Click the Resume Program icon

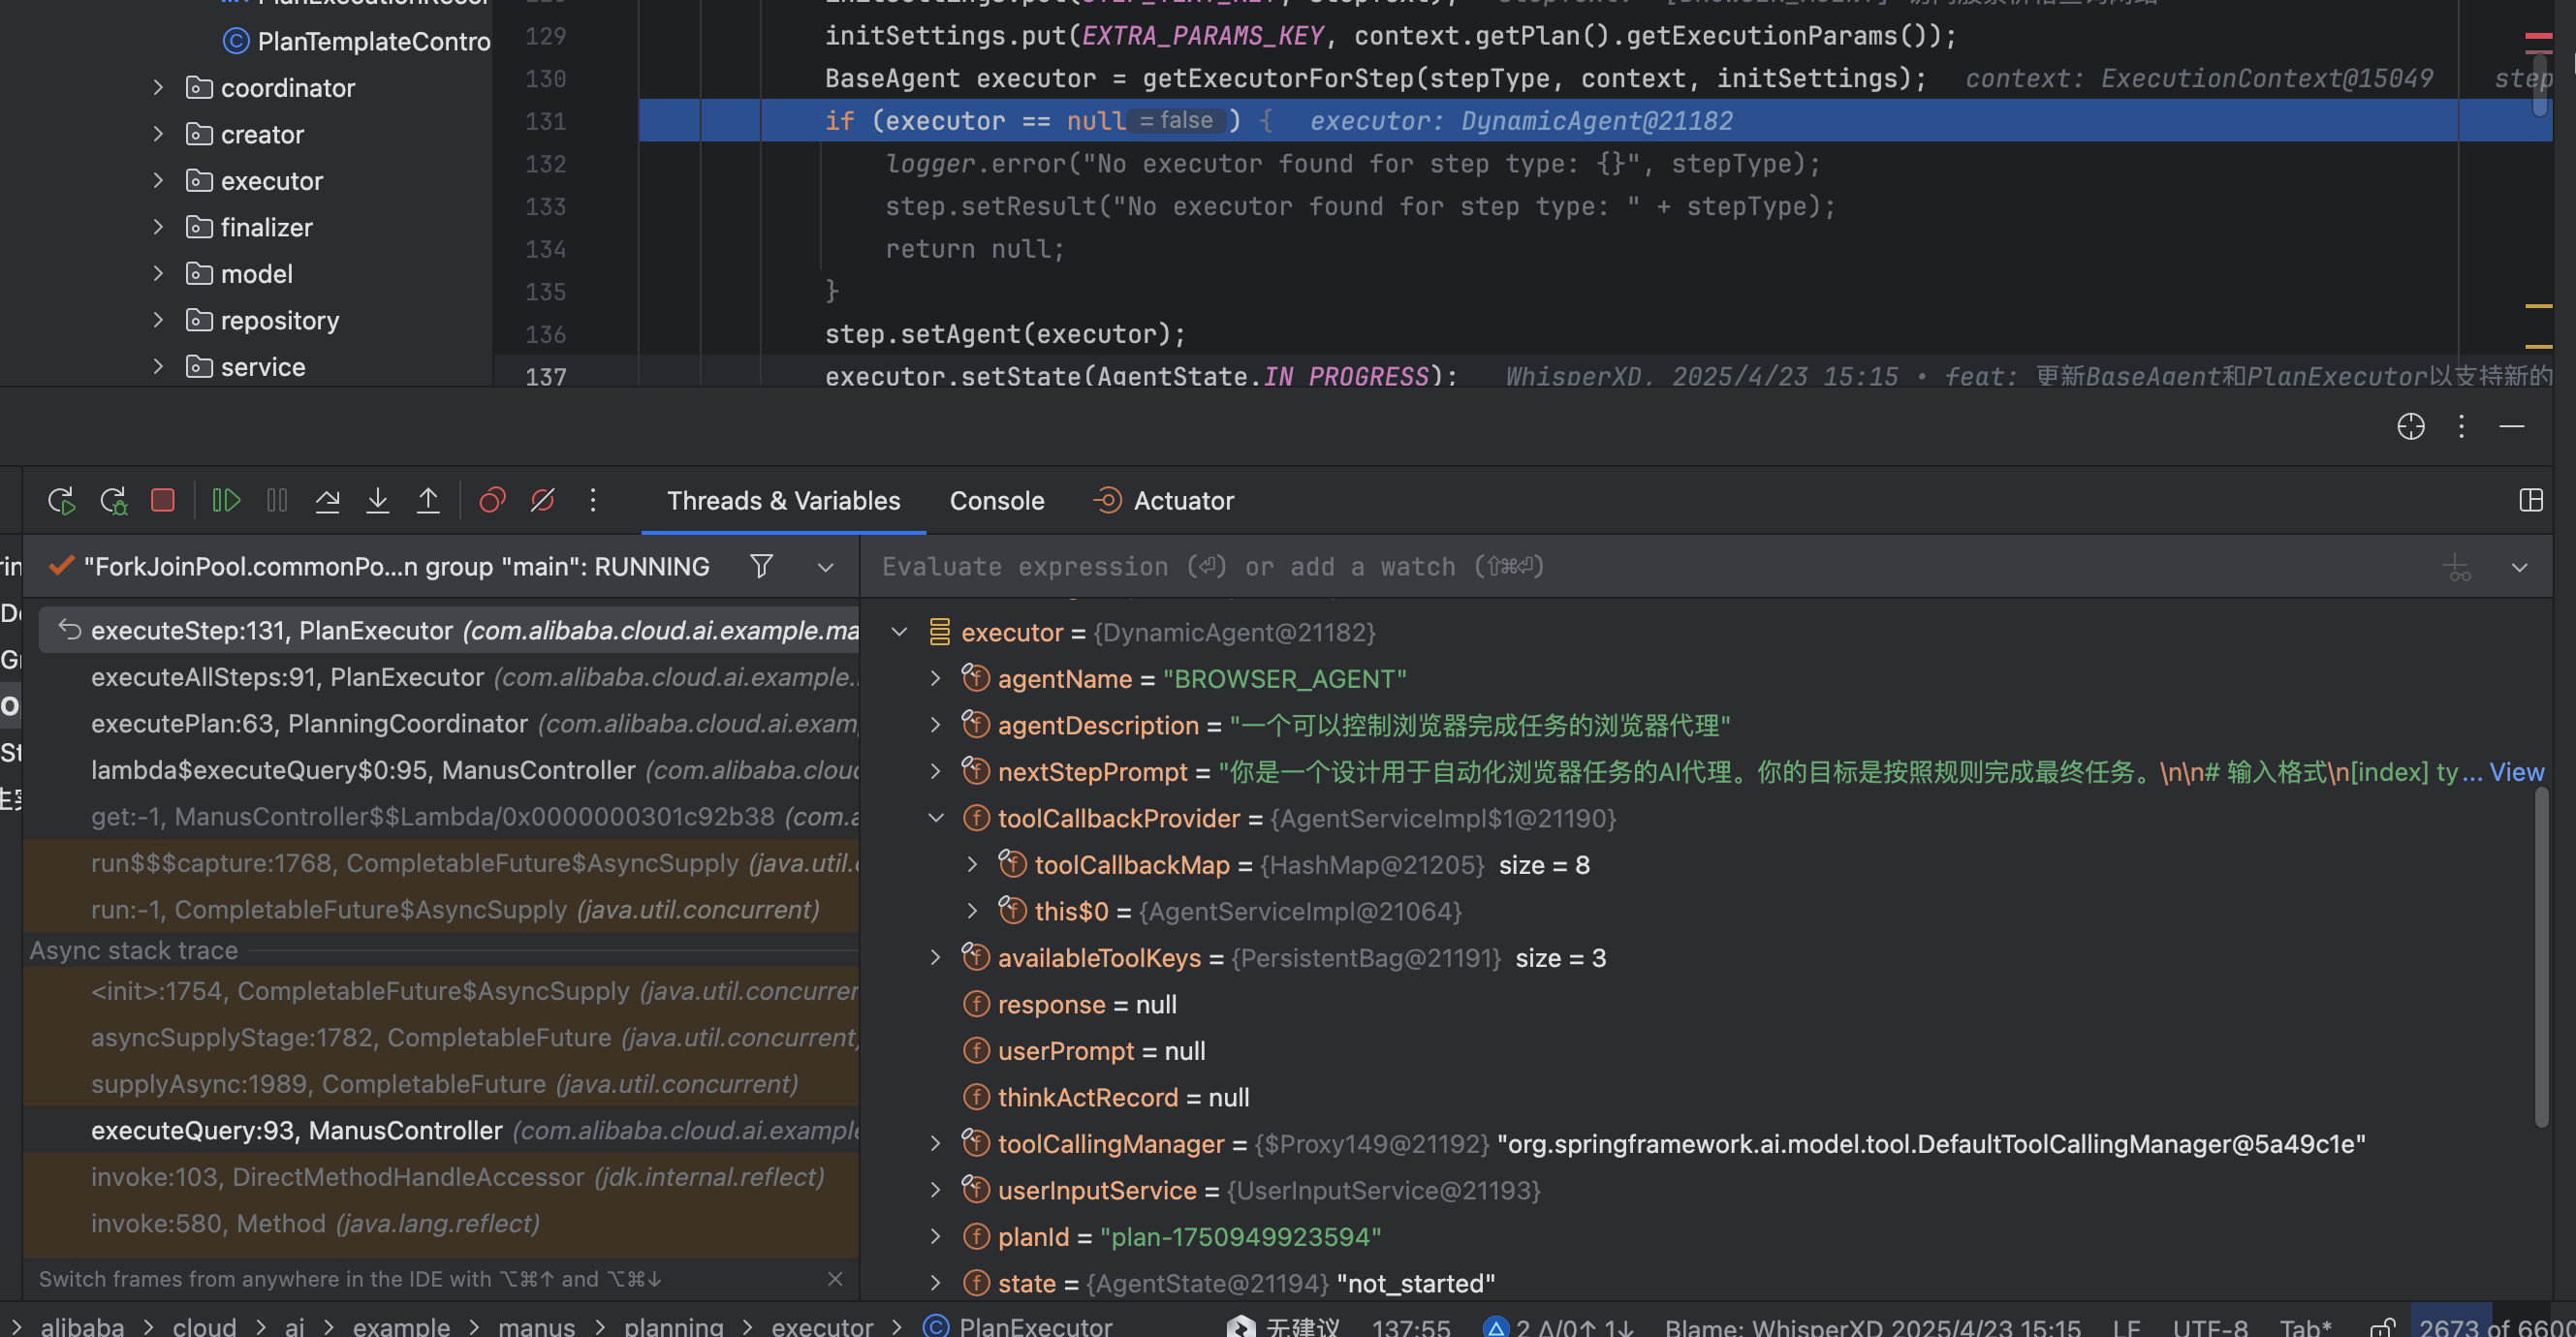pyautogui.click(x=227, y=500)
